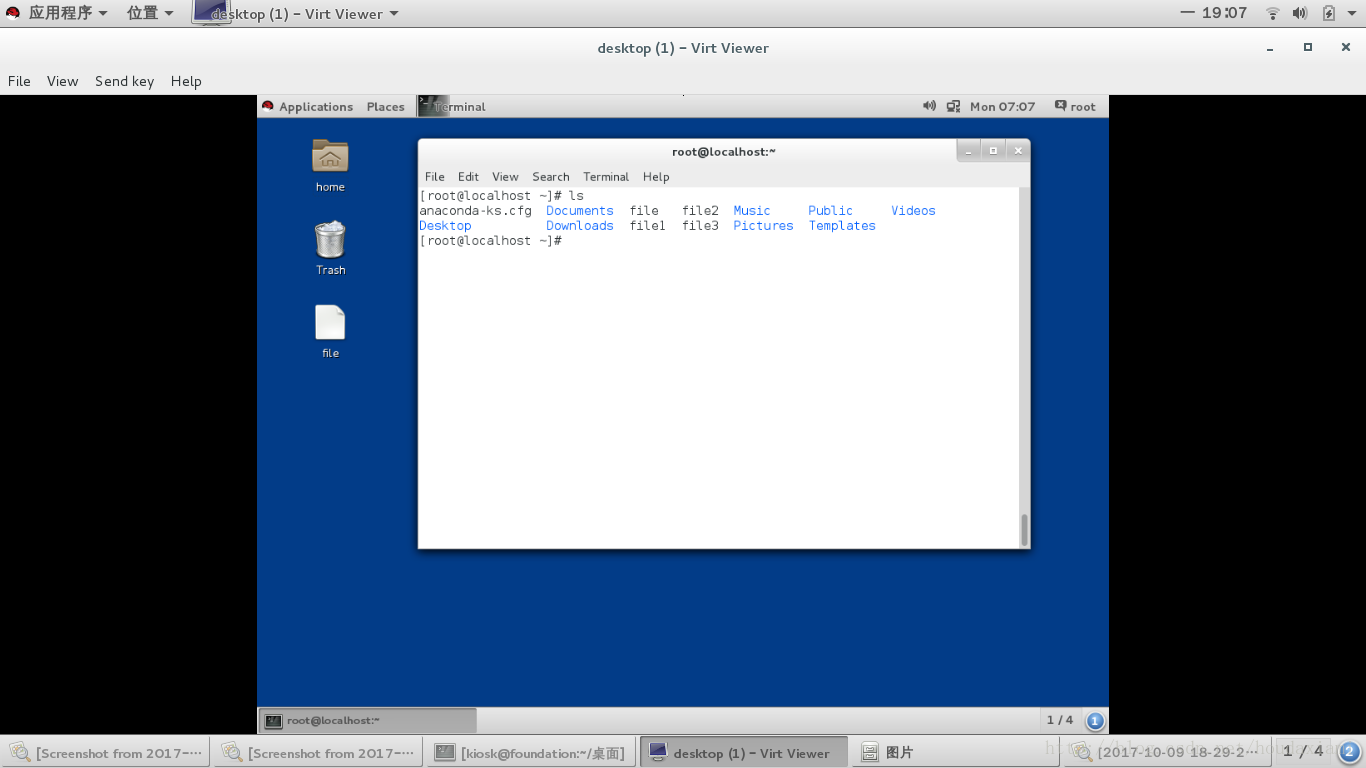1366x768 pixels.
Task: Open the 2017-10-09 18-29 taskbar item
Action: click(x=1167, y=752)
